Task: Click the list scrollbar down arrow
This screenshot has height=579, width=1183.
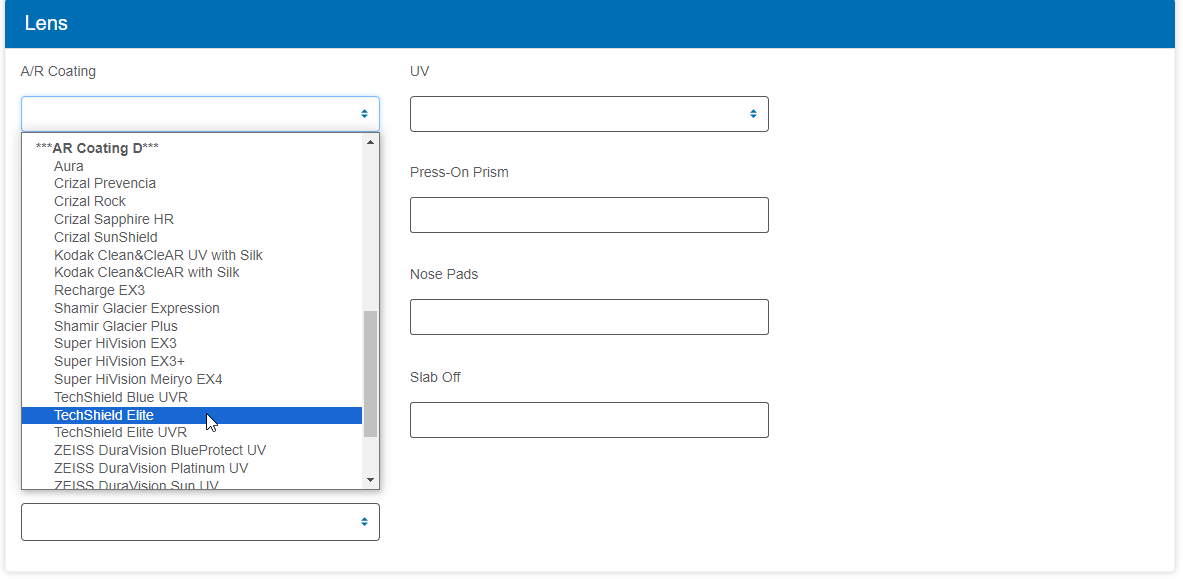Action: (370, 480)
